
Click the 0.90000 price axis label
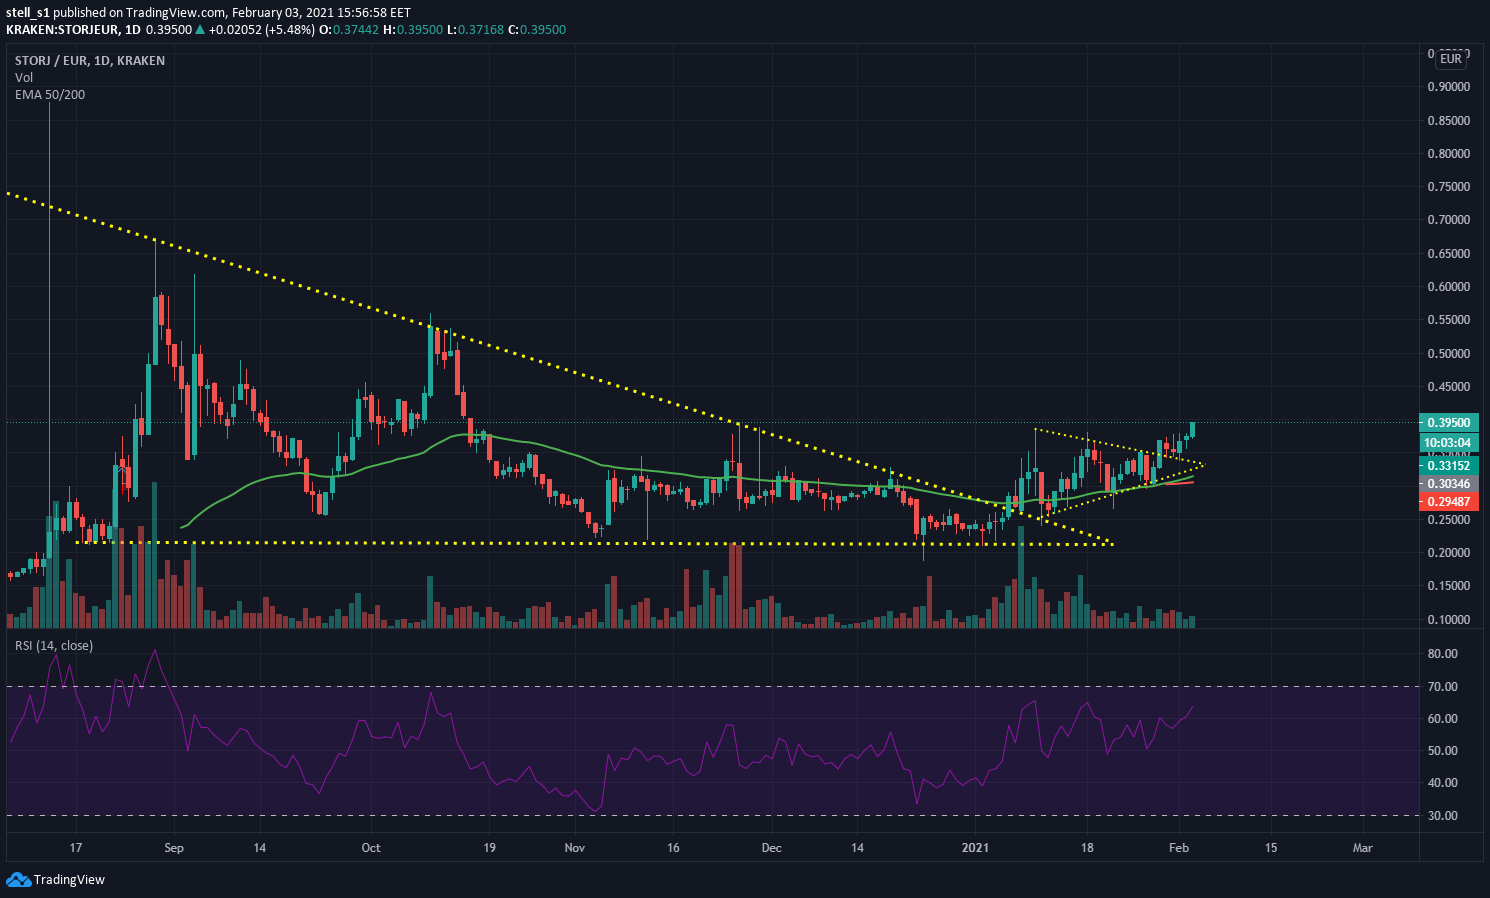click(1448, 87)
